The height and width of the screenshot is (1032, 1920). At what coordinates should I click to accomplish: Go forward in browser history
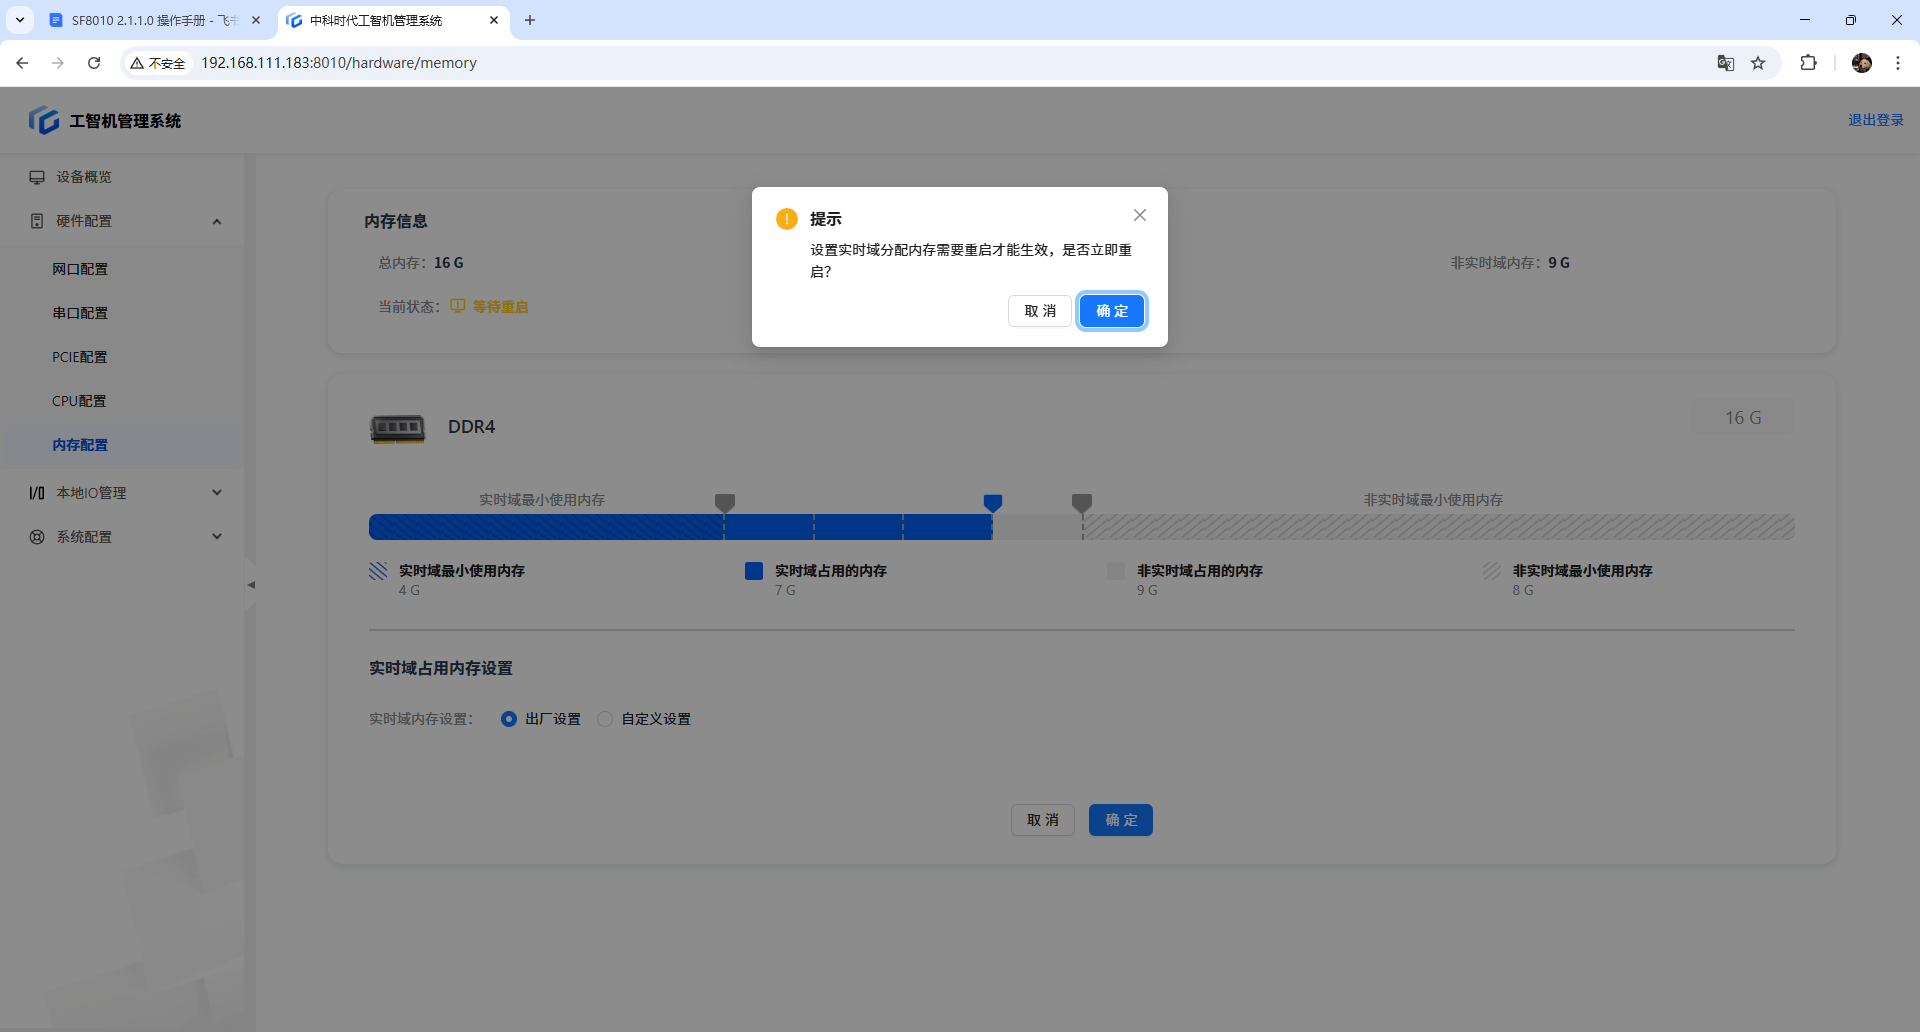point(58,63)
